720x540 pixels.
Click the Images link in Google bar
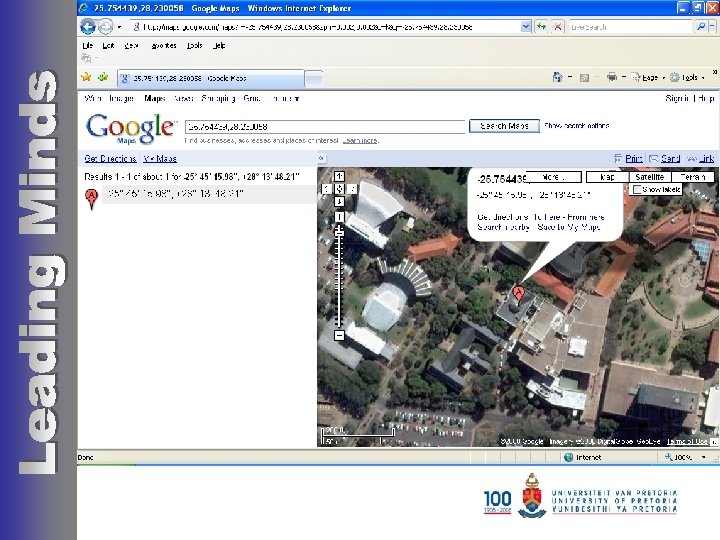(x=122, y=98)
